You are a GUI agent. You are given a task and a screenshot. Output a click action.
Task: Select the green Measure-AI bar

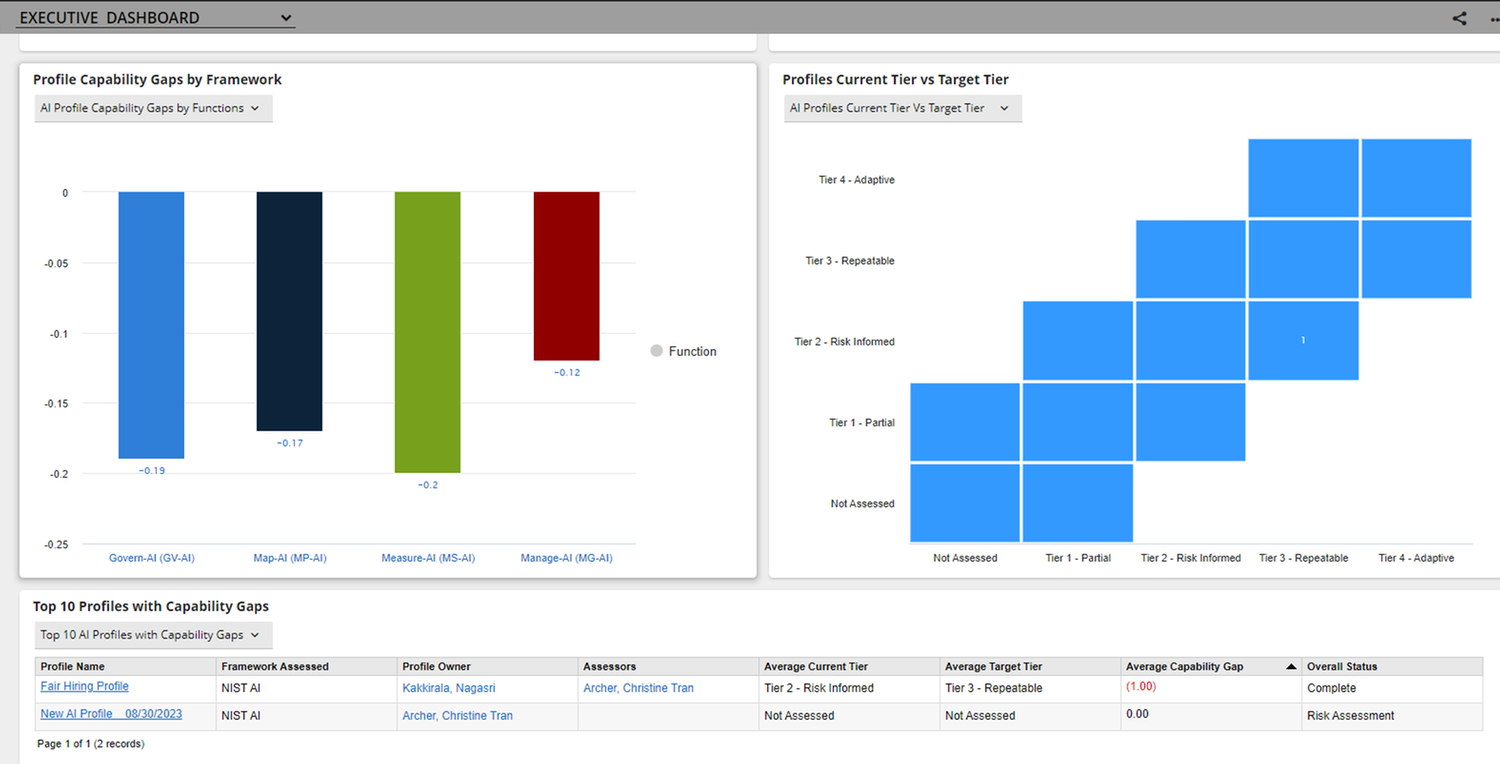tap(427, 332)
